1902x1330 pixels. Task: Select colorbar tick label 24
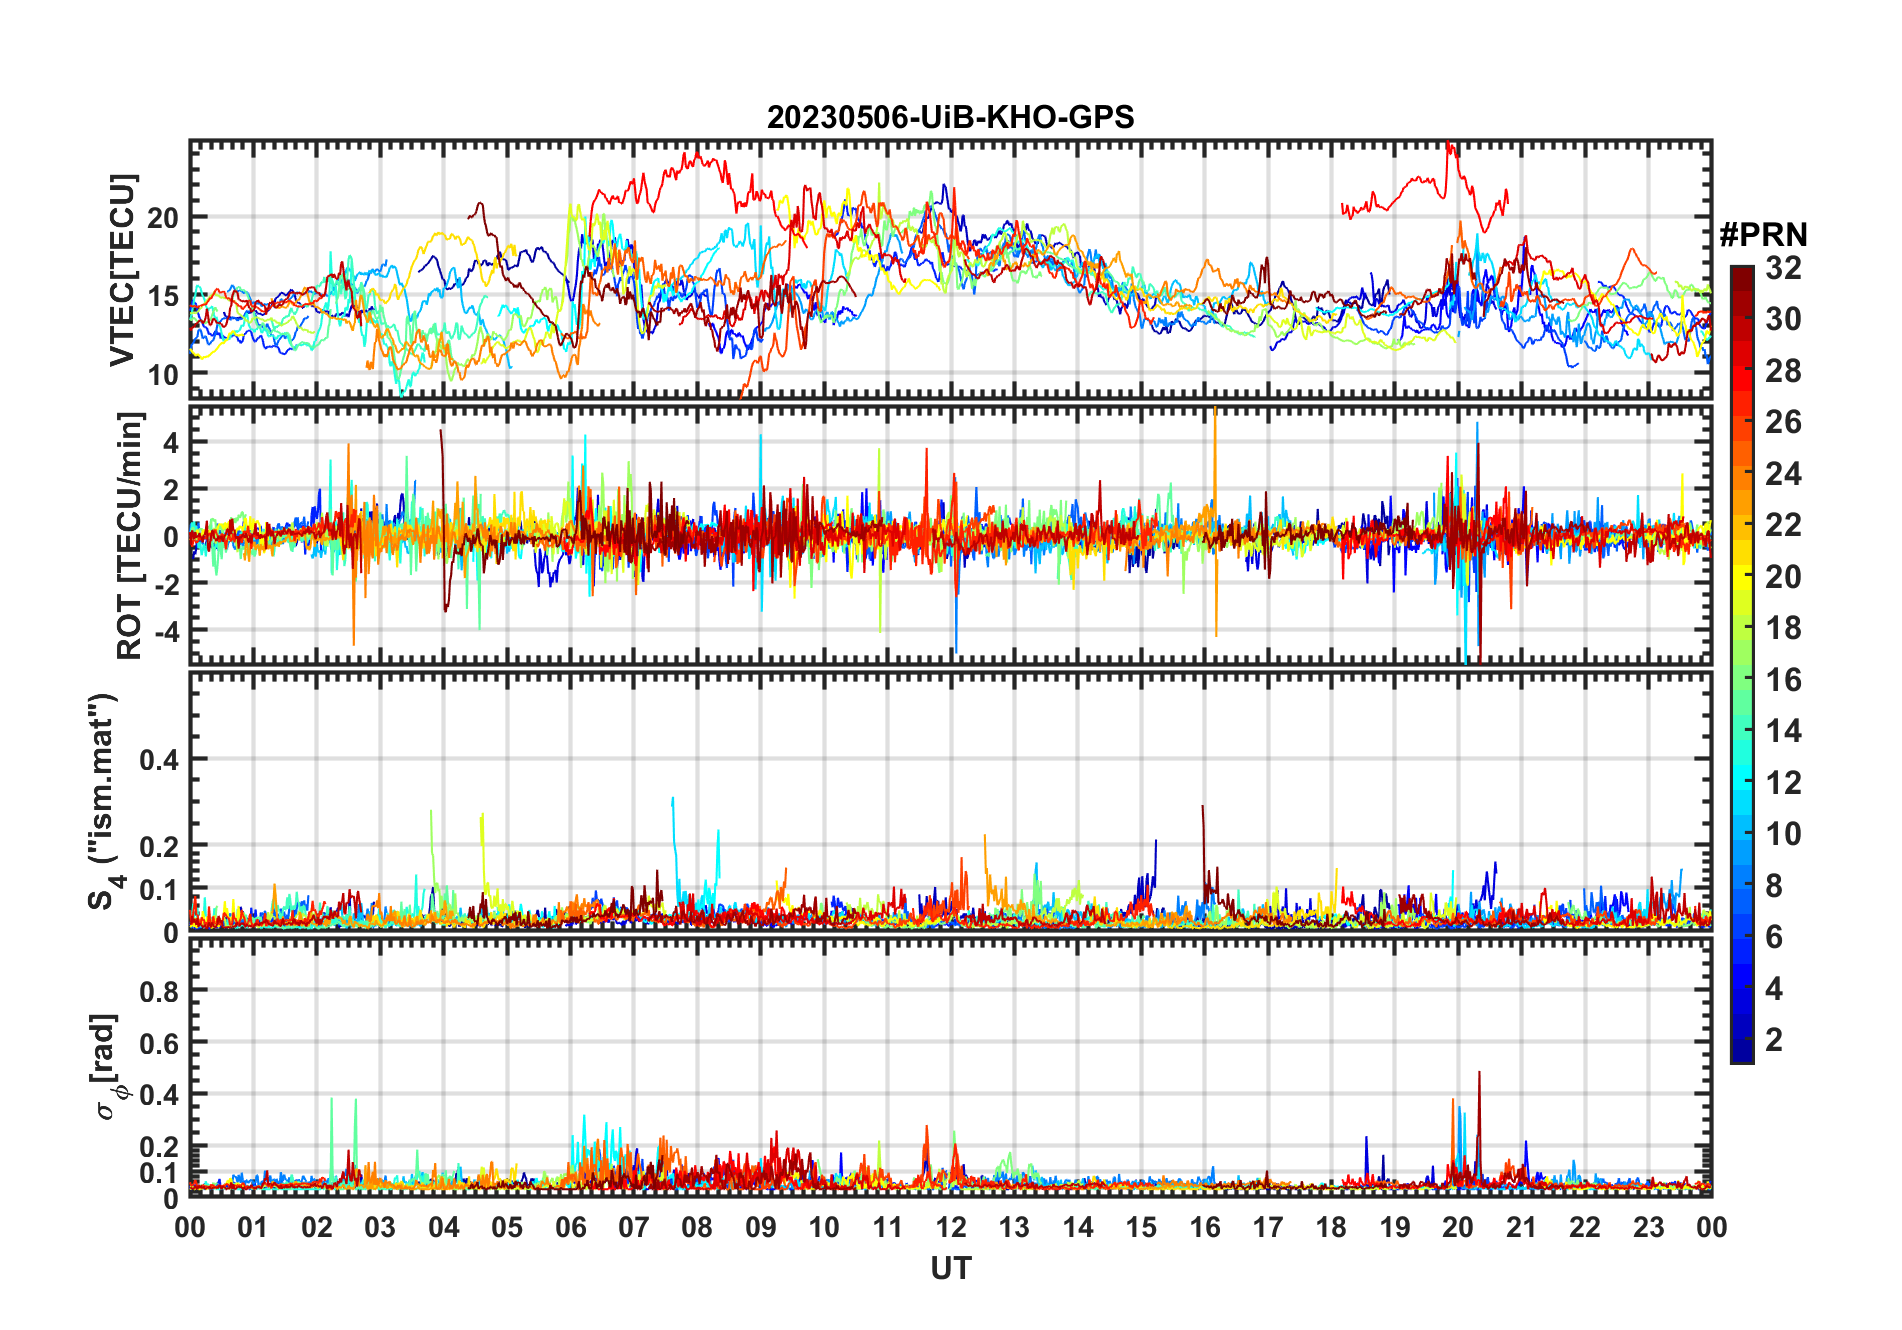pos(1783,474)
